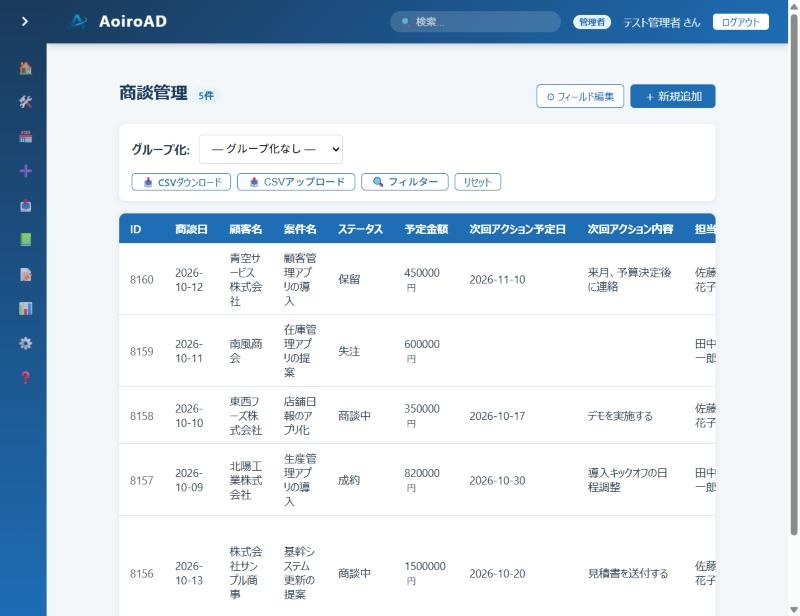
Task: Click the 管理者 badge
Action: 592,22
